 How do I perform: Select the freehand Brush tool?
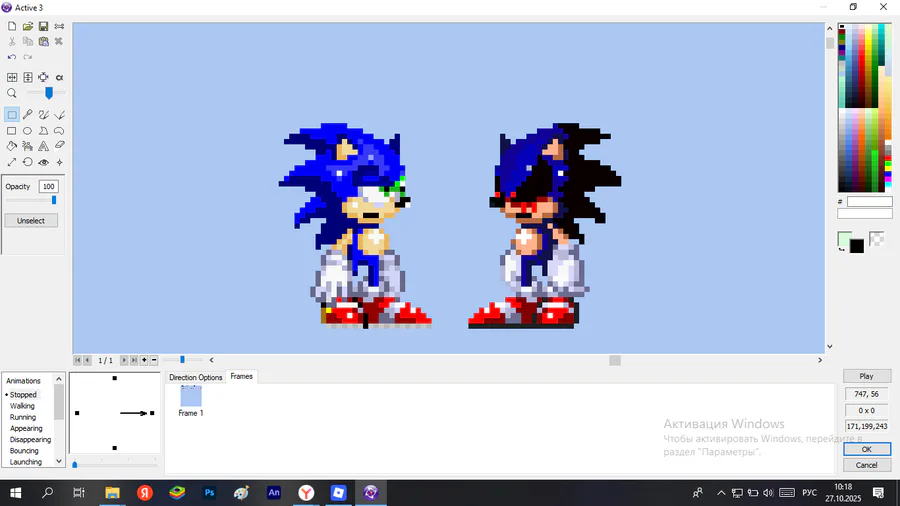(x=44, y=115)
